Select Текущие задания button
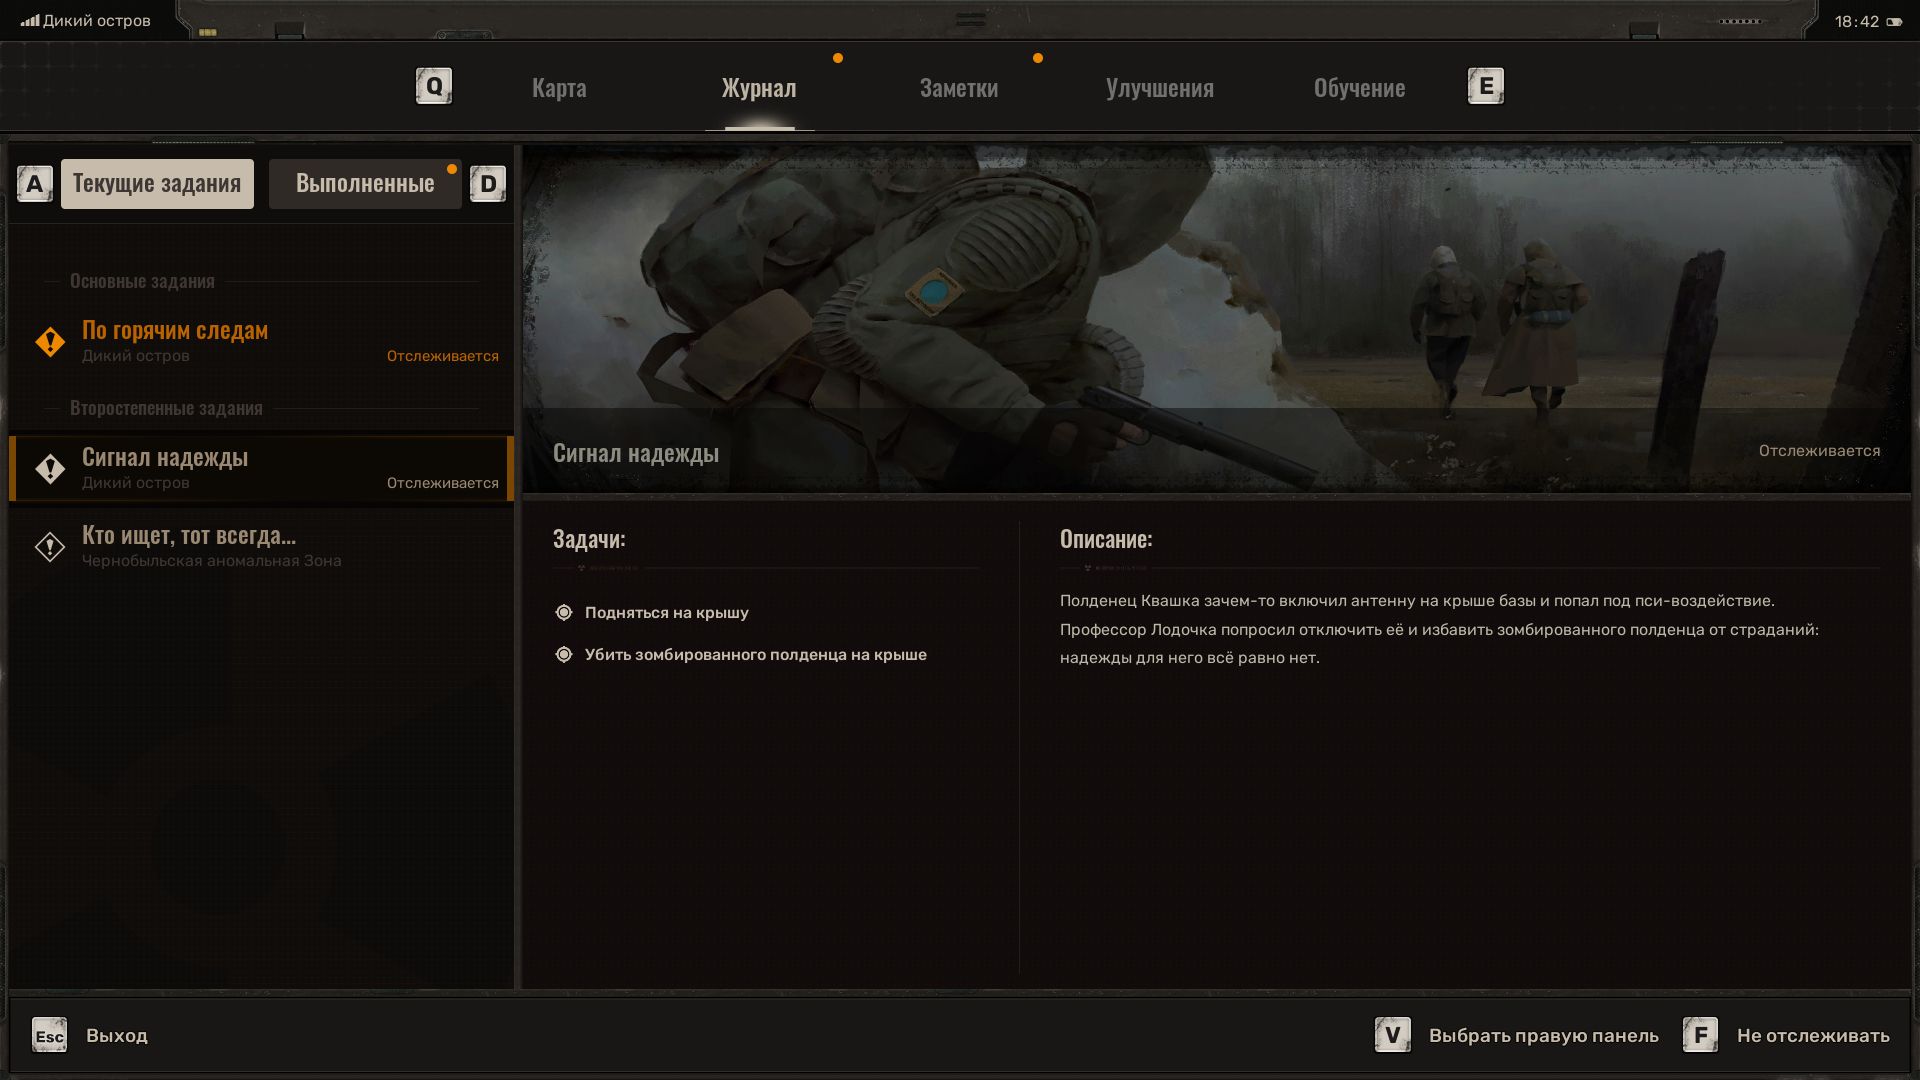Image resolution: width=1920 pixels, height=1080 pixels. point(157,184)
